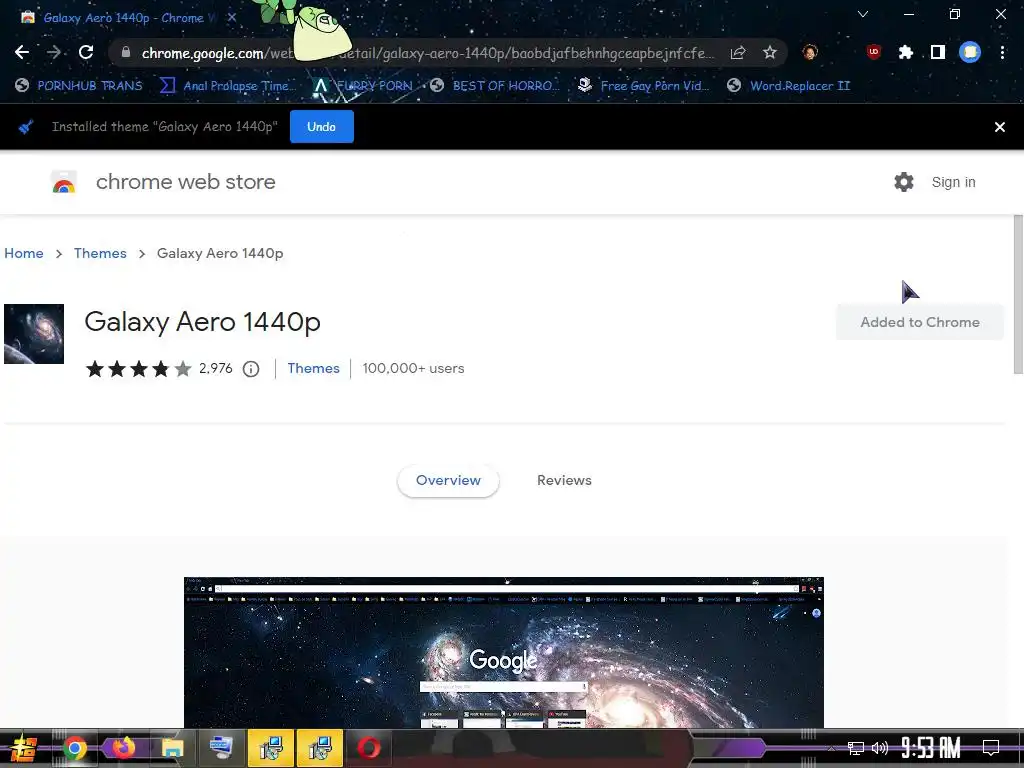This screenshot has width=1024, height=768.
Task: Open Themes category link beside rating
Action: (313, 368)
